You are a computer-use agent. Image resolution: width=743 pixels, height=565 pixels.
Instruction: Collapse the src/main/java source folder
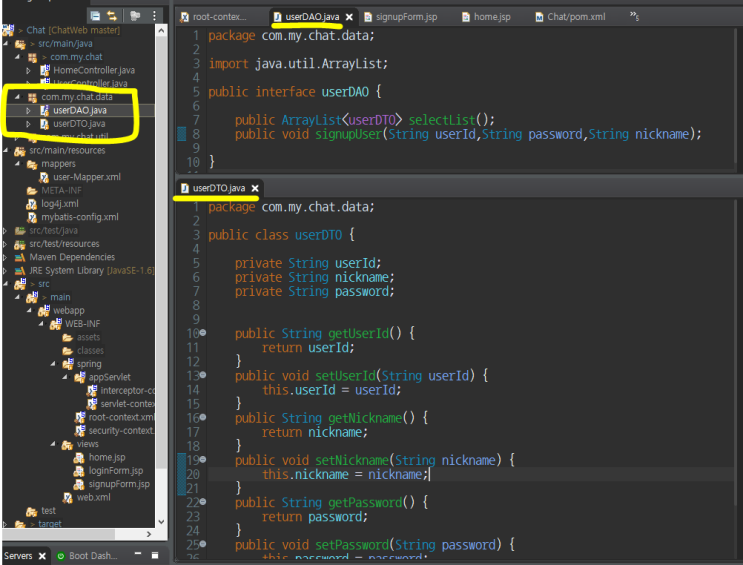pos(5,44)
